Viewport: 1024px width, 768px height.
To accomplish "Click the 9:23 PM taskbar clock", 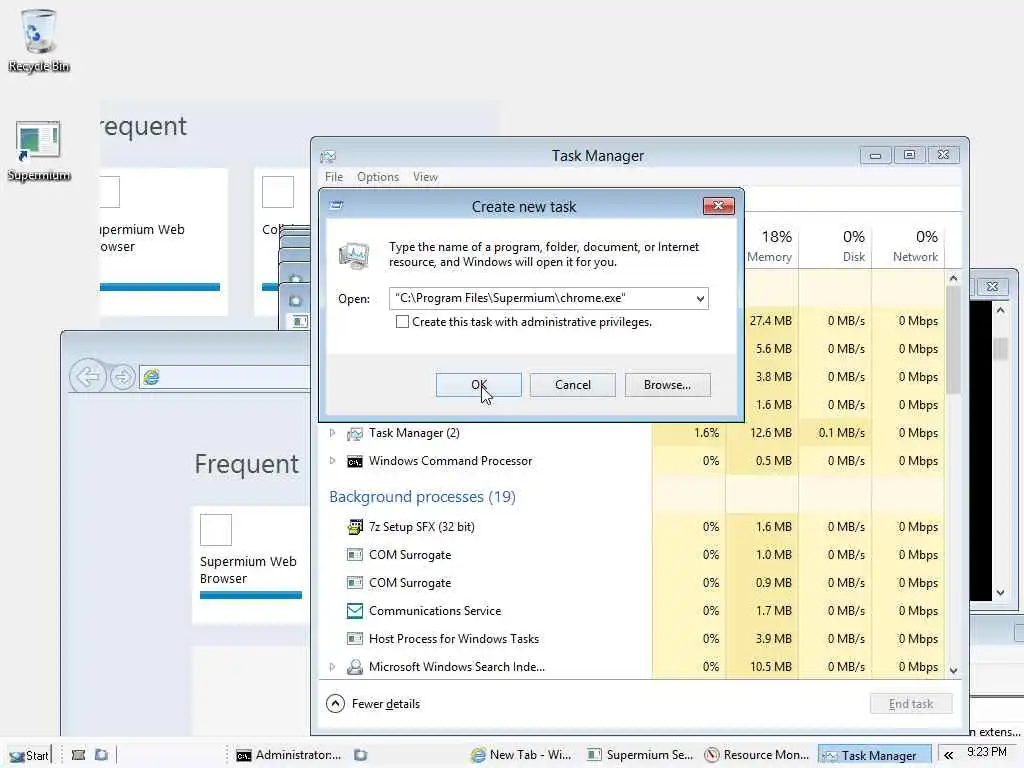I will coord(987,752).
